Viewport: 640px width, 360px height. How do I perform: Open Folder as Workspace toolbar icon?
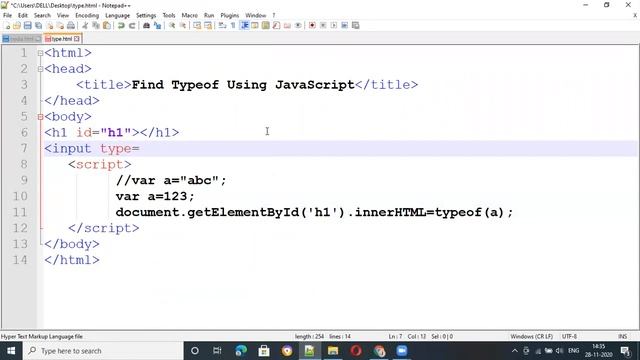(x=287, y=26)
